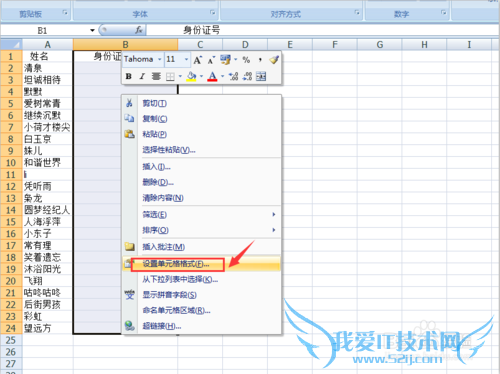The width and height of the screenshot is (500, 374).
Task: Choose 显示拼音字段(S) from context menu
Action: pos(202,295)
